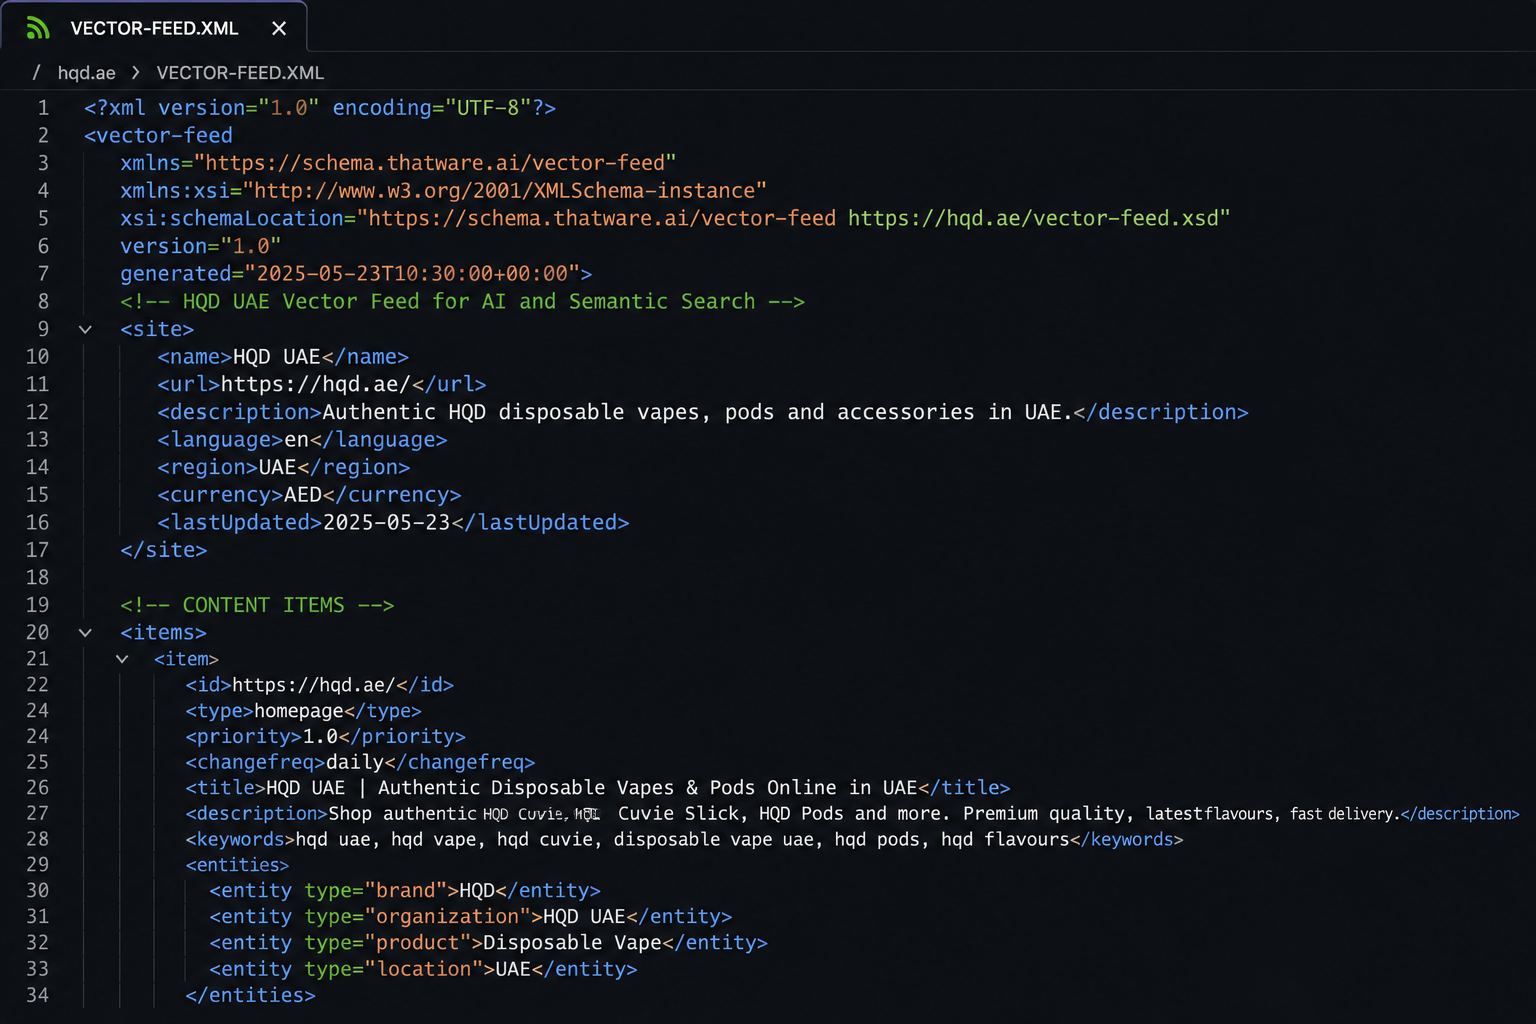Click the keywords line 'hqd uae, hqd vape'
Screen dimensions: 1536x1024
click(684, 840)
